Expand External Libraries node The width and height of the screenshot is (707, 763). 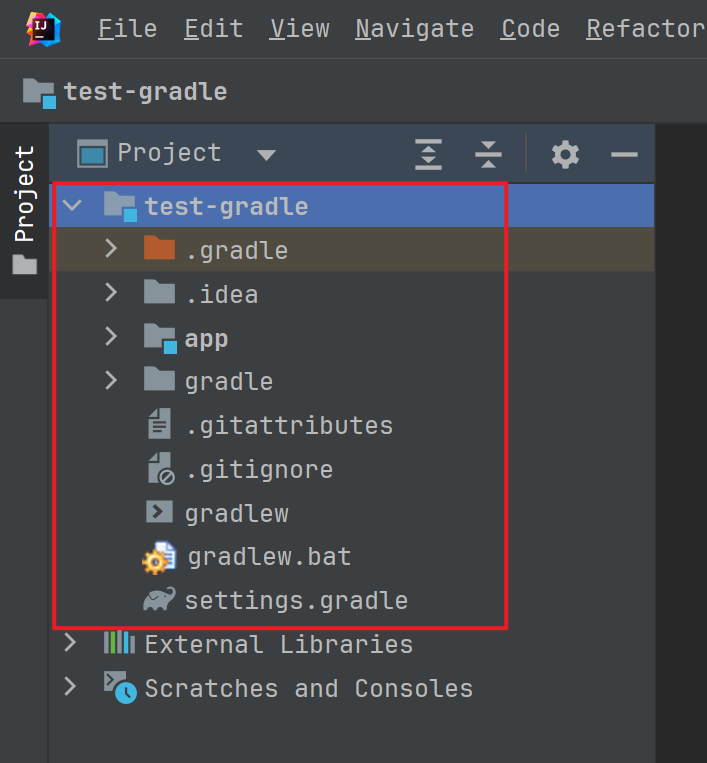tap(69, 643)
